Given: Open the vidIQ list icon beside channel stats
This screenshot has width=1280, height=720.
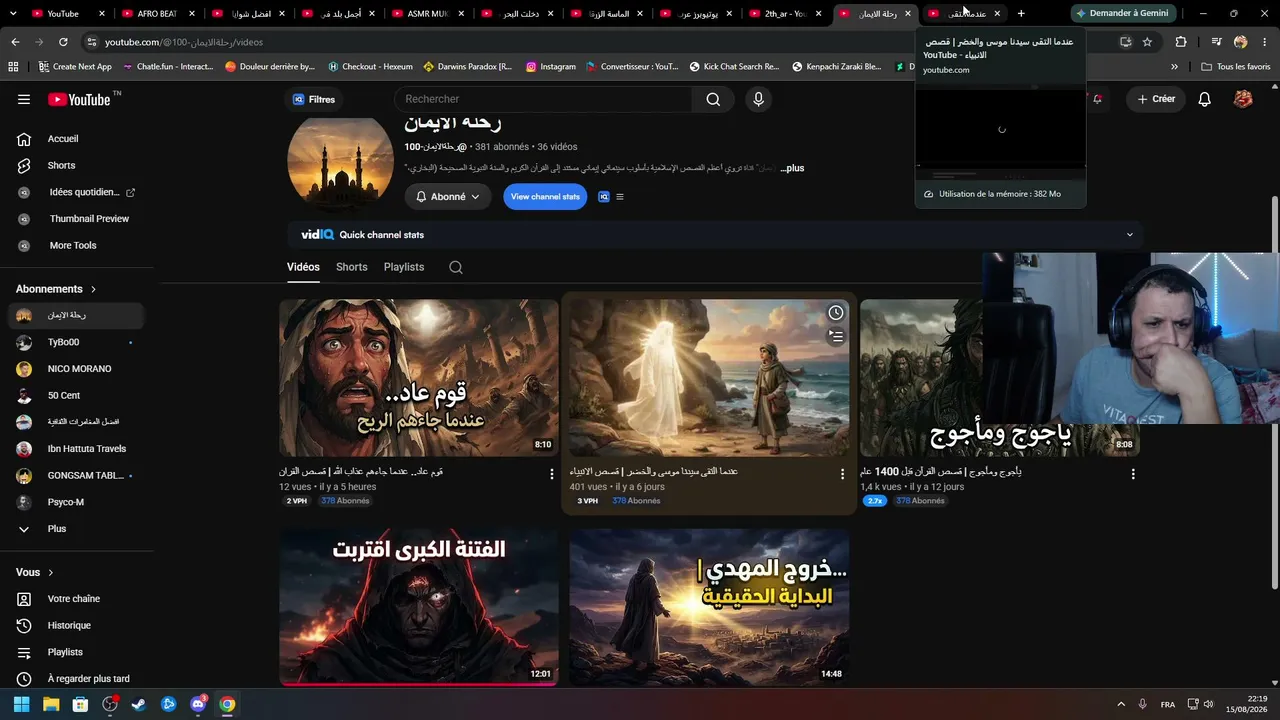Looking at the screenshot, I should [x=619, y=197].
